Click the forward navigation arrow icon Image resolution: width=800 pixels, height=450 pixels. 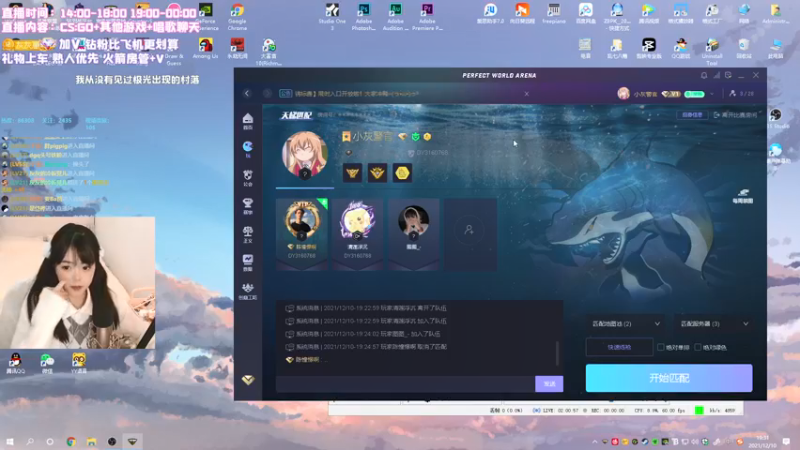[267, 93]
